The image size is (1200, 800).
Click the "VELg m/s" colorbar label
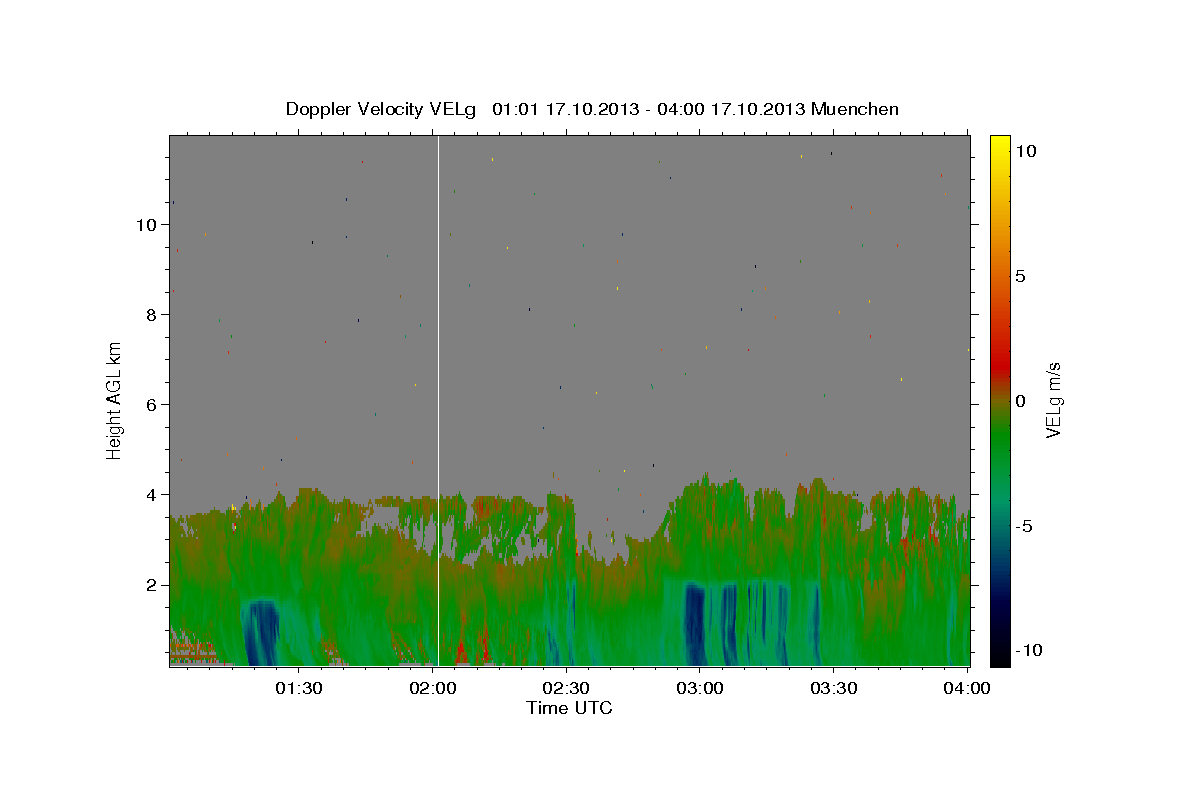pos(1053,401)
